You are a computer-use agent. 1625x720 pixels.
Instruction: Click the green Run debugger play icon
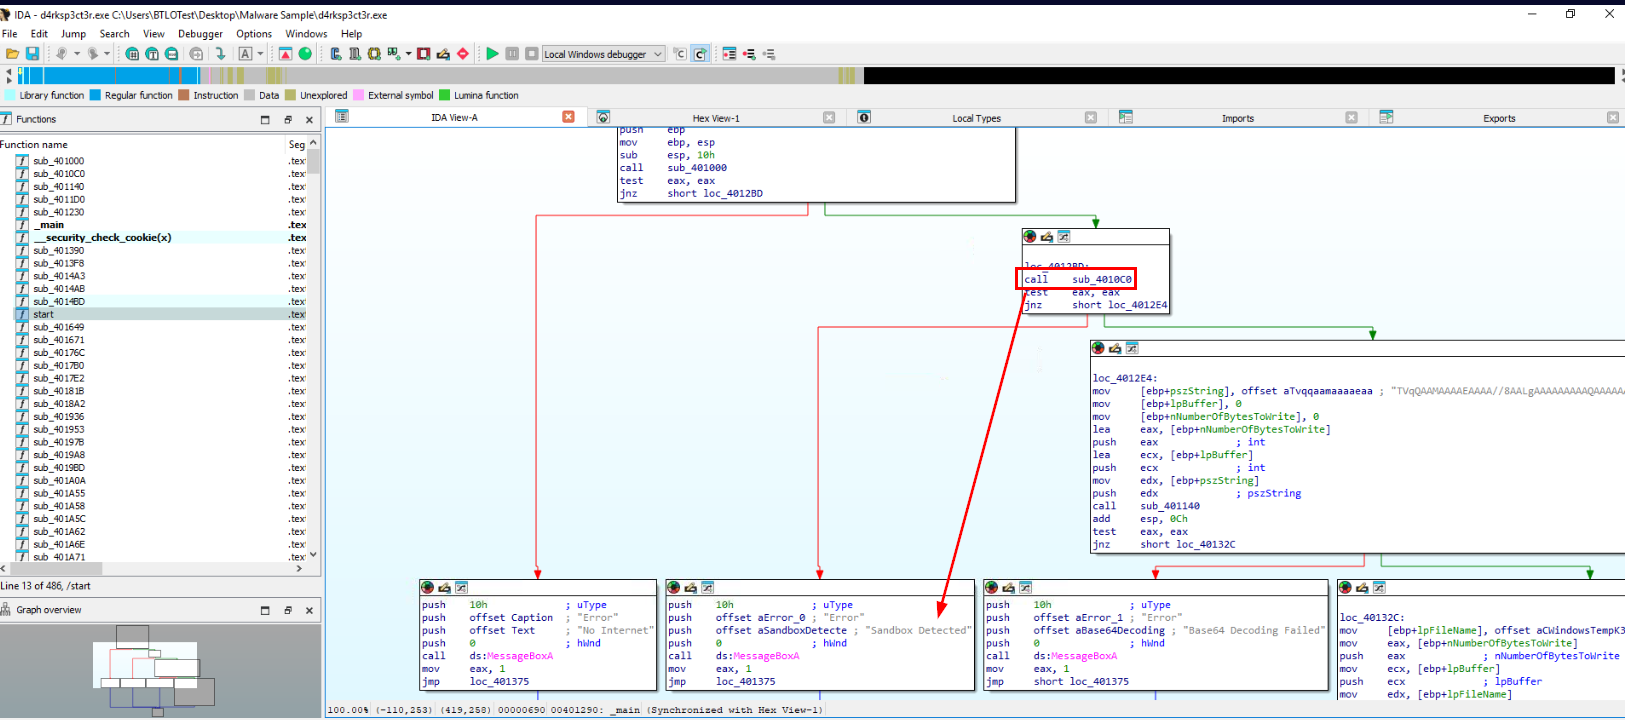492,54
